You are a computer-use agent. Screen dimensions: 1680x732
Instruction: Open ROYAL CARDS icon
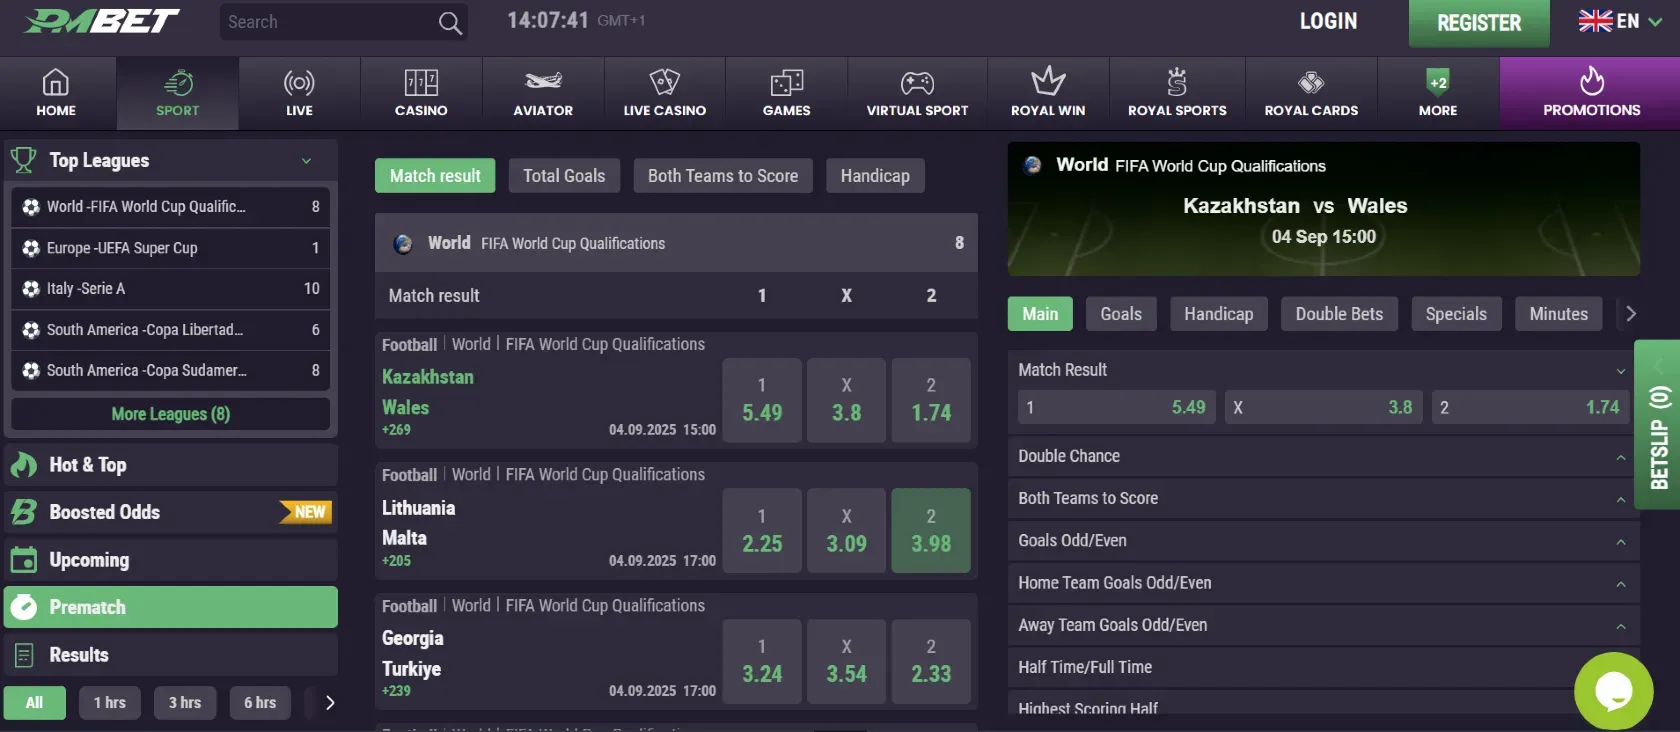(1311, 82)
